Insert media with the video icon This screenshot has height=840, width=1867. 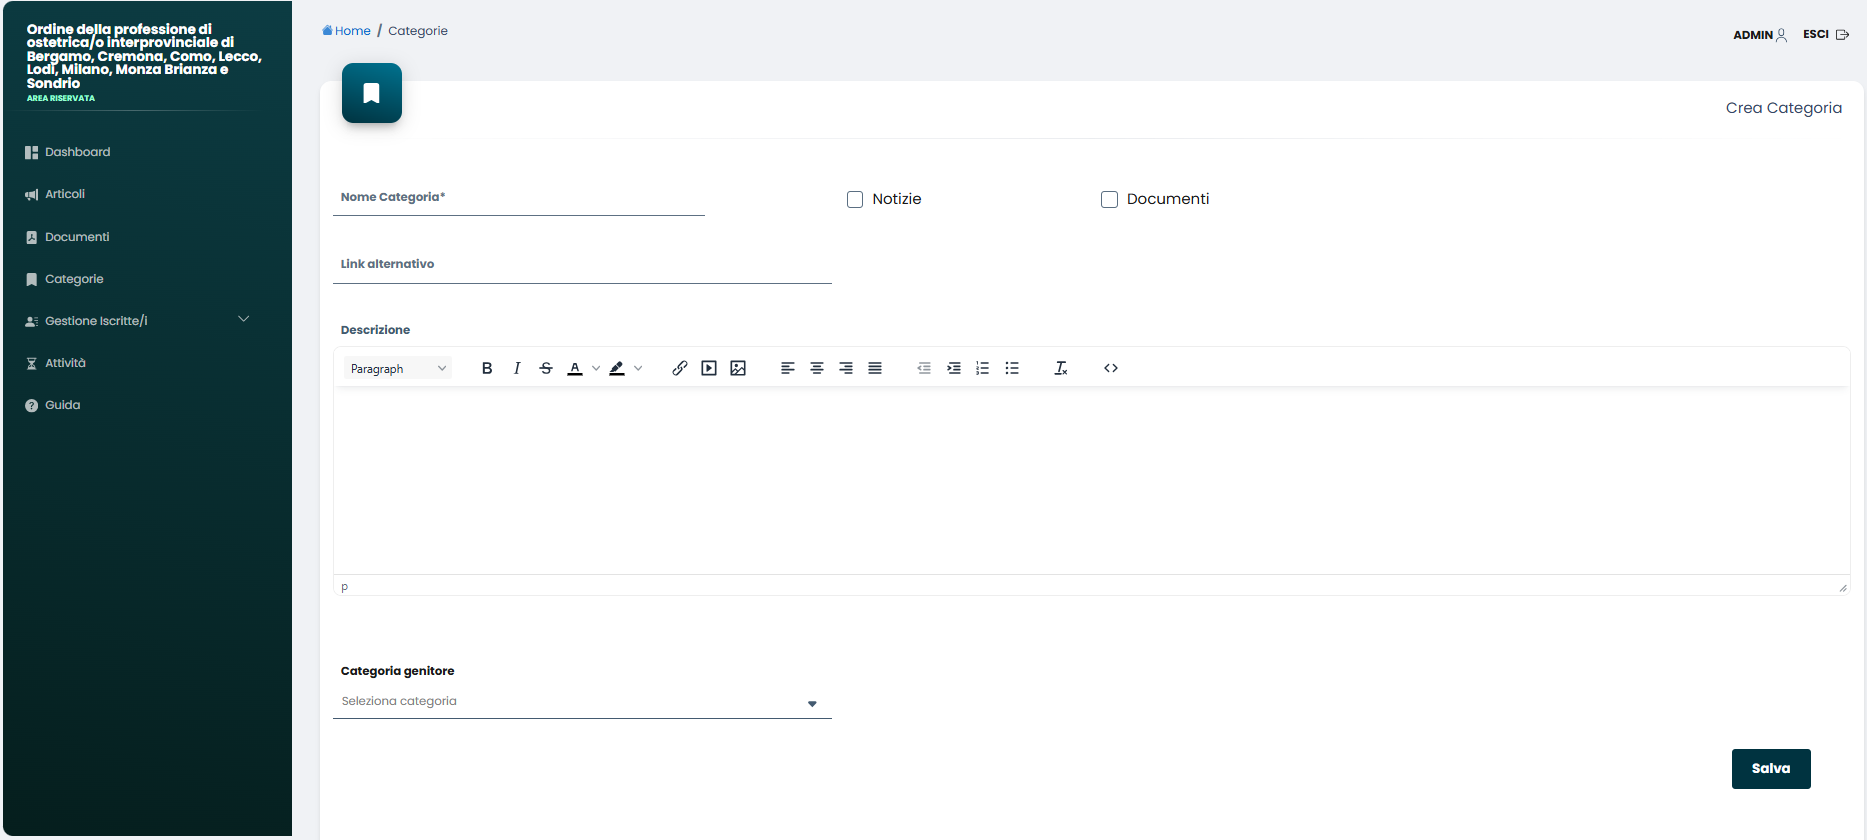709,368
